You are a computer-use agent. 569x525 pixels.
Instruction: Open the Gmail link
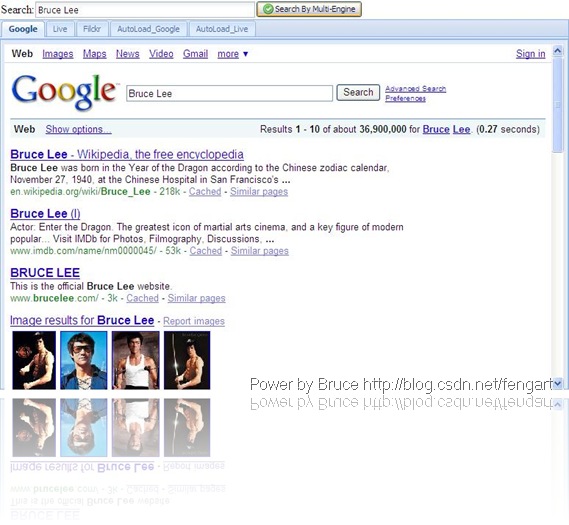[x=195, y=54]
